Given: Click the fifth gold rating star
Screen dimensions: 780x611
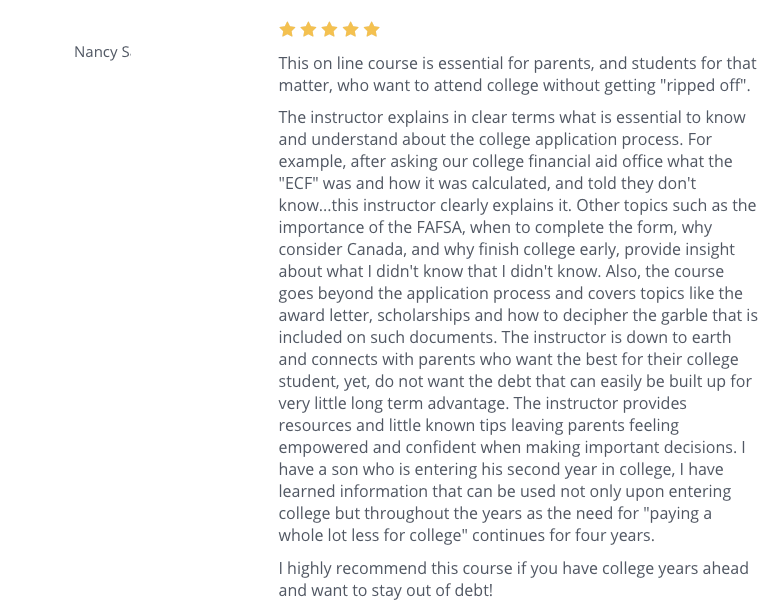Looking at the screenshot, I should click(372, 29).
